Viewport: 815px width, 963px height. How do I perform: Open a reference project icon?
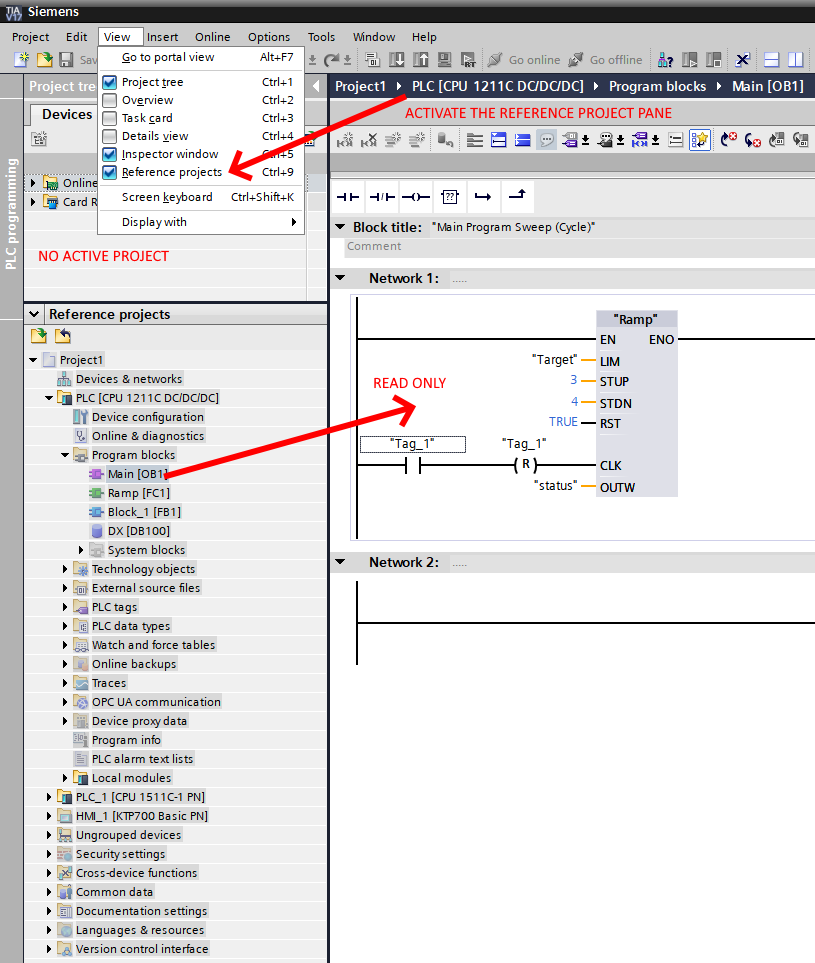(x=39, y=336)
